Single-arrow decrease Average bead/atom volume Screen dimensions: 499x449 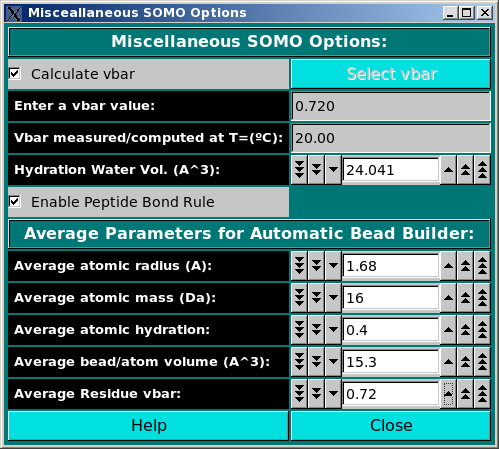coord(333,362)
